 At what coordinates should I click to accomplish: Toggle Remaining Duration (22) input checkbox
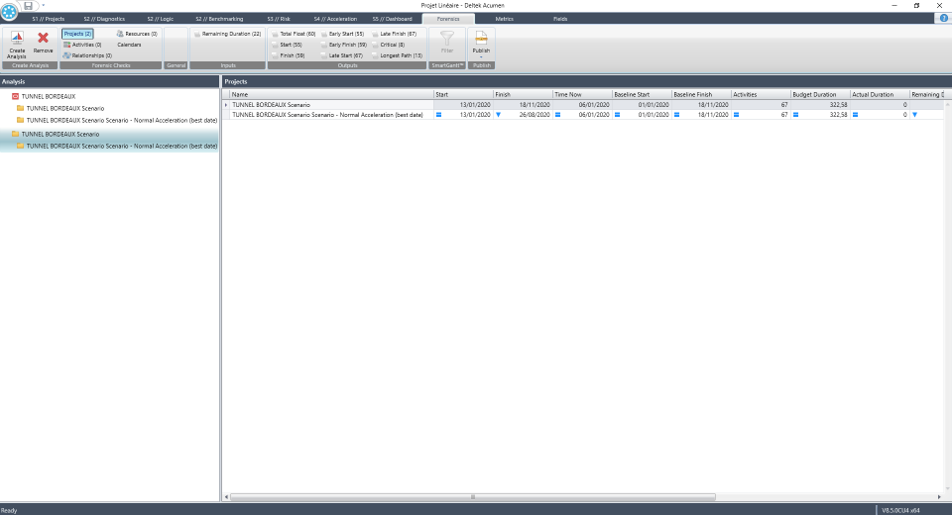tap(197, 35)
